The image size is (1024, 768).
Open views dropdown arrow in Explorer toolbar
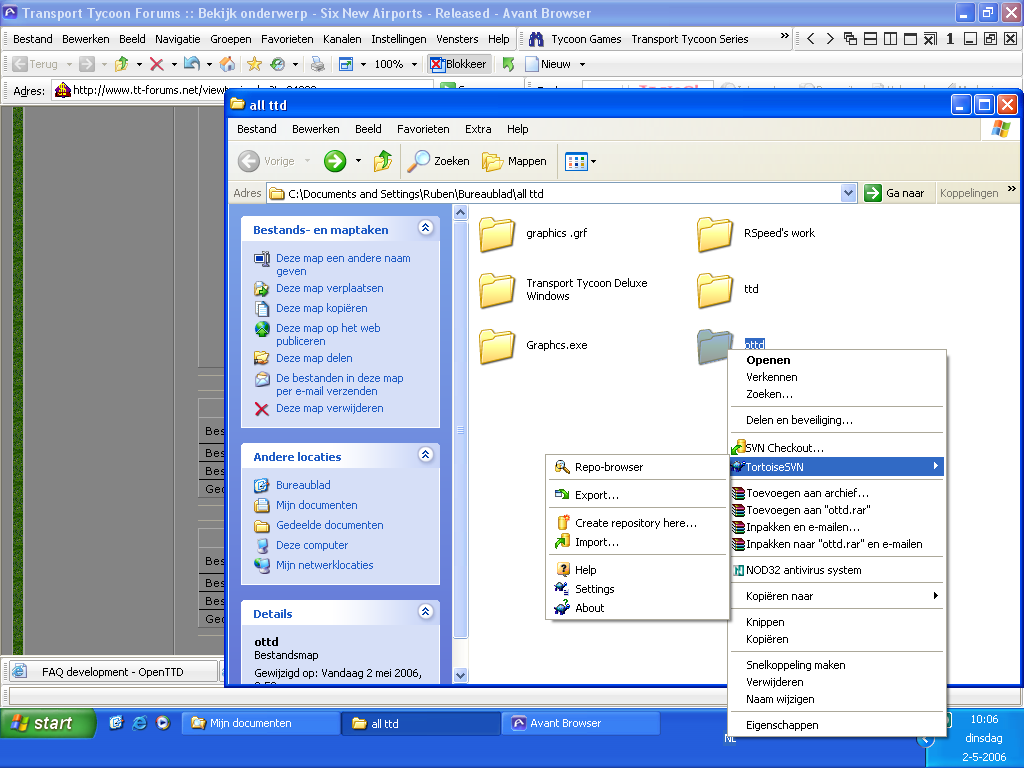(x=594, y=161)
